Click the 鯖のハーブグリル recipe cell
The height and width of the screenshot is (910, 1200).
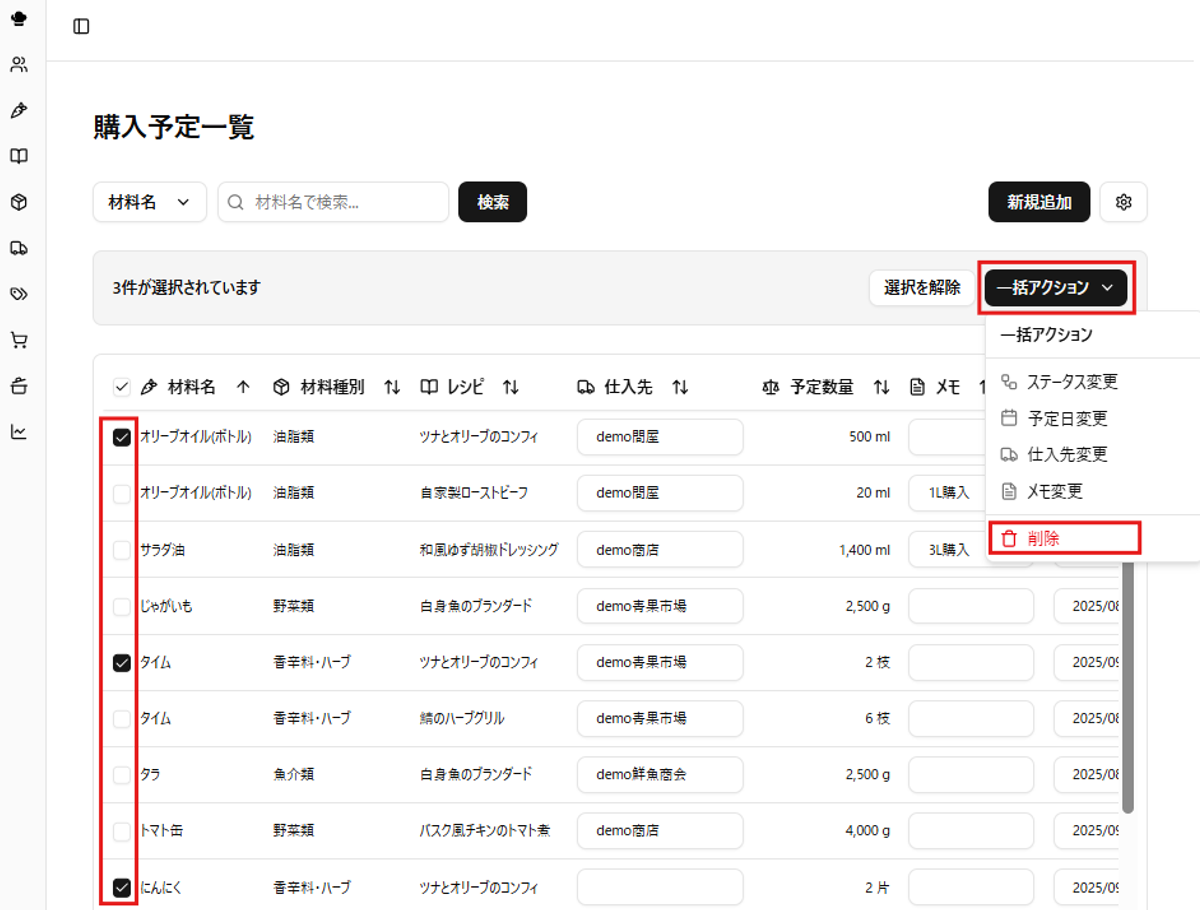coord(462,718)
